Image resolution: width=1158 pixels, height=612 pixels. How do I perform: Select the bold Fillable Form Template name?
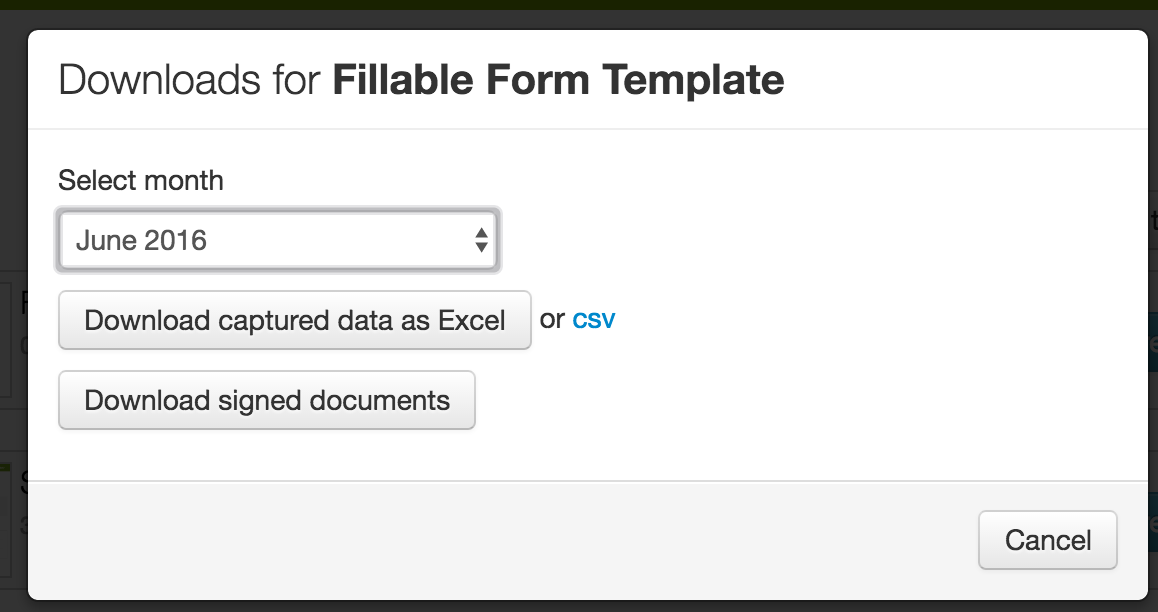pyautogui.click(x=558, y=80)
